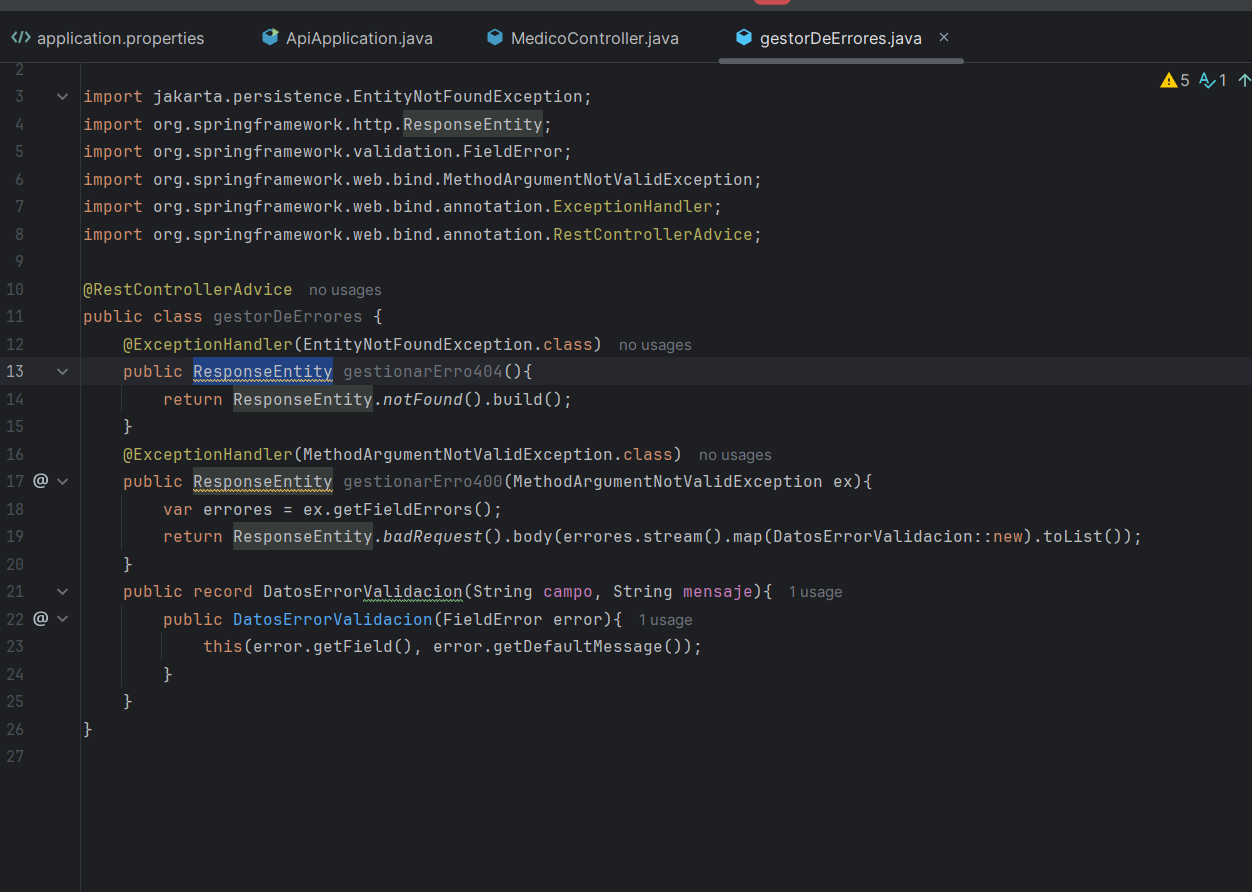Click the gestorDeErrores class name on line 11
This screenshot has height=892, width=1252.
[x=288, y=317]
